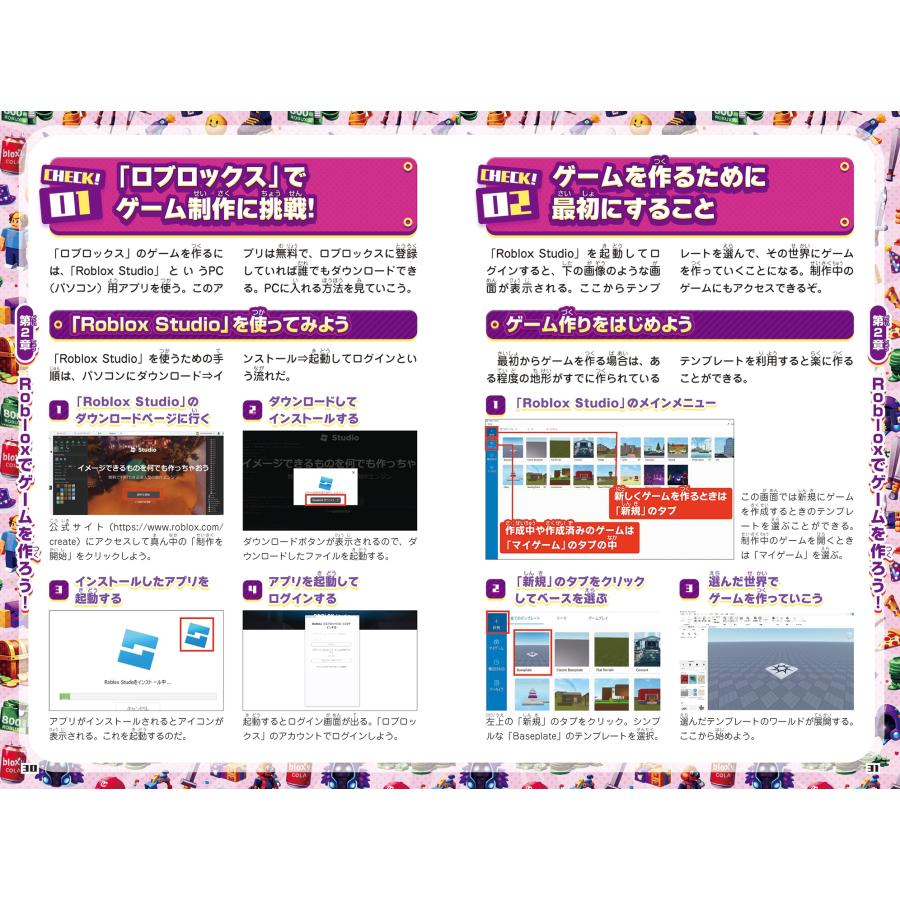The image size is (900, 900).
Task: Click page number 30
Action: [30, 768]
